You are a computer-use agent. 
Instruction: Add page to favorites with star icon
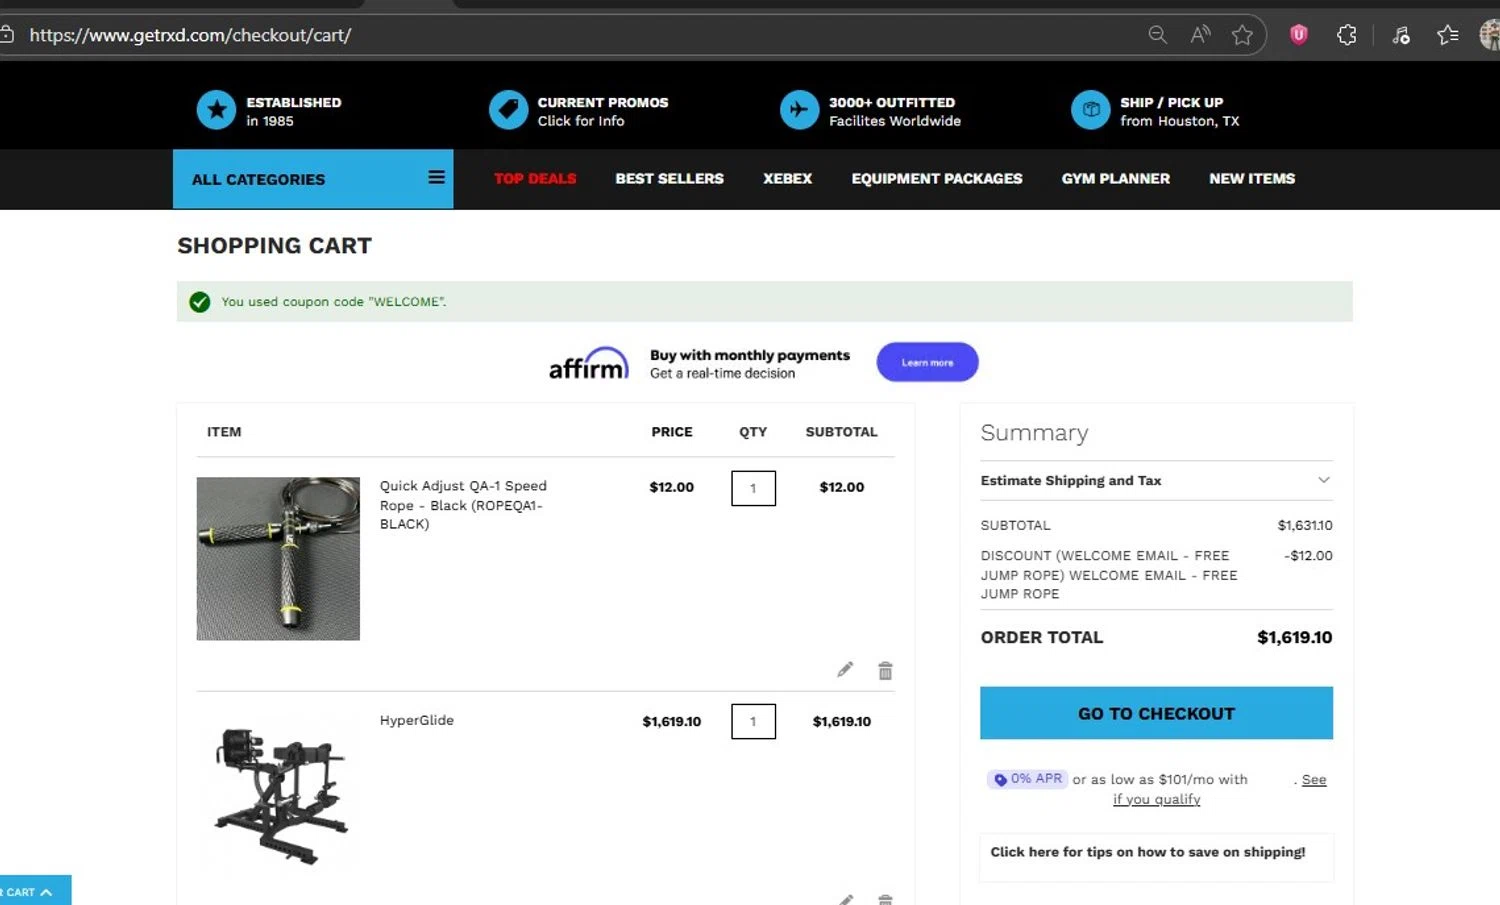coord(1242,35)
